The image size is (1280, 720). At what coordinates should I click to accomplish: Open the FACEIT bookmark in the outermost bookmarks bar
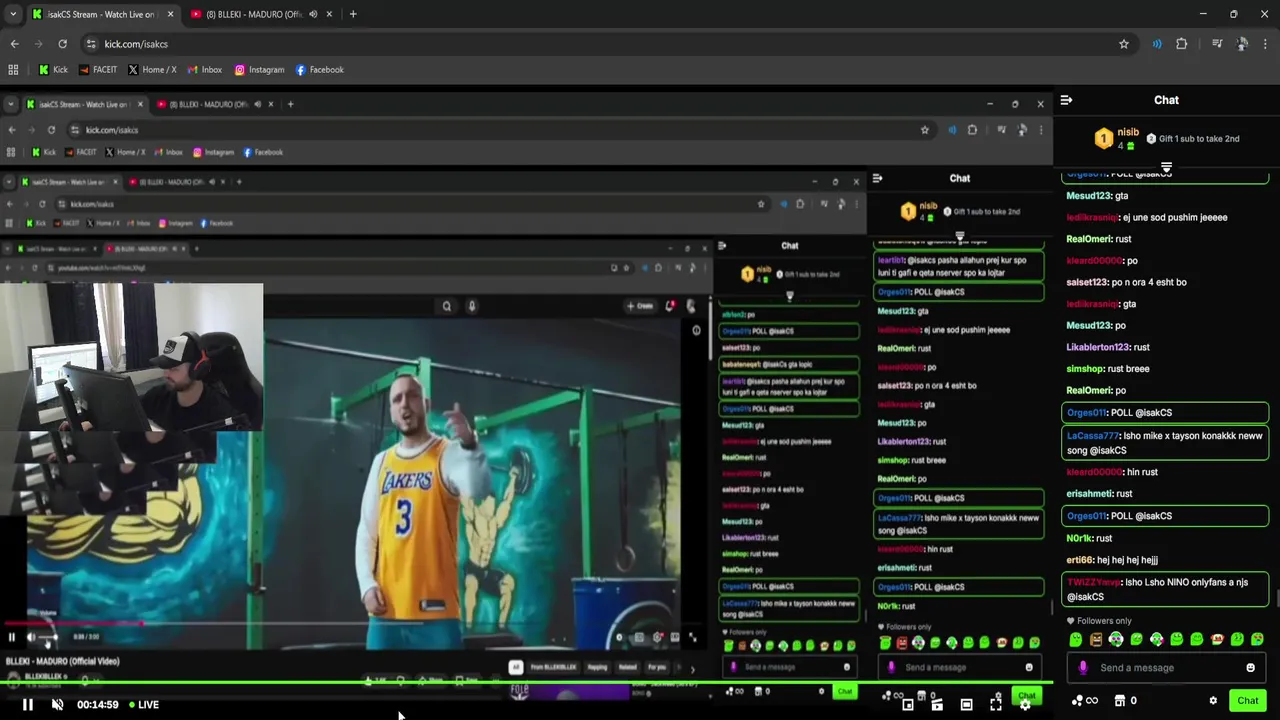click(98, 70)
